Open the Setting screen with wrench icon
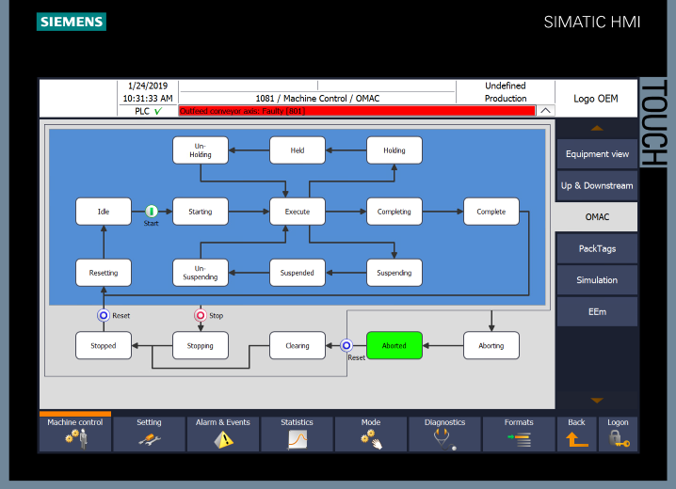This screenshot has height=489, width=676. pyautogui.click(x=149, y=433)
